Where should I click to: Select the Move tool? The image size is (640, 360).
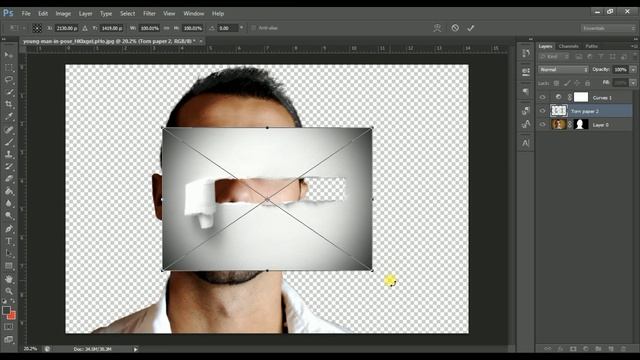point(9,55)
